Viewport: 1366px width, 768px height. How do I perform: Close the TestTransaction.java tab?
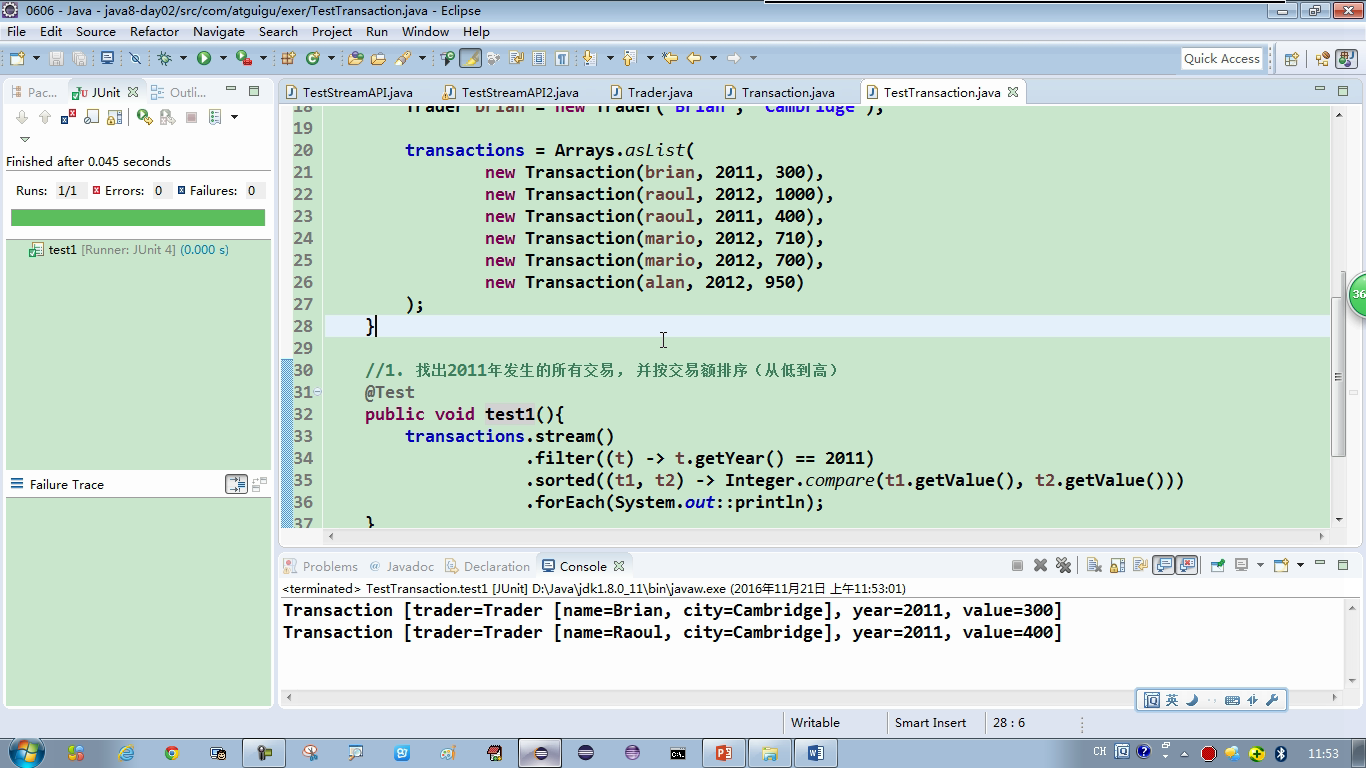[1012, 92]
